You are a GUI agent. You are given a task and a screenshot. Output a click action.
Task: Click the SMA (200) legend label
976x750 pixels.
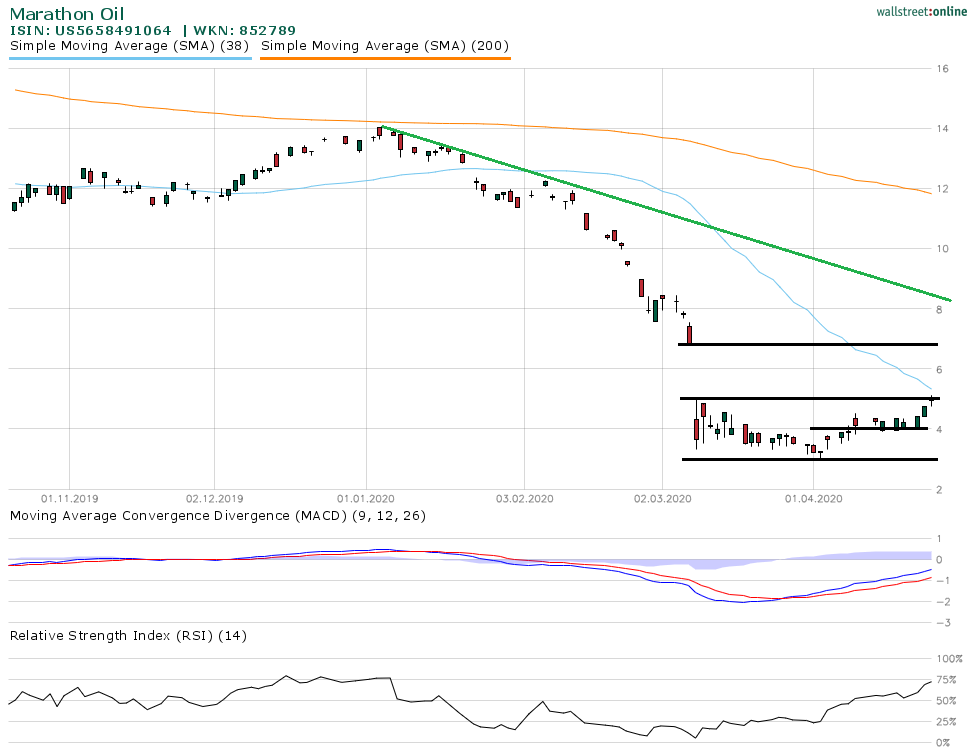point(384,46)
